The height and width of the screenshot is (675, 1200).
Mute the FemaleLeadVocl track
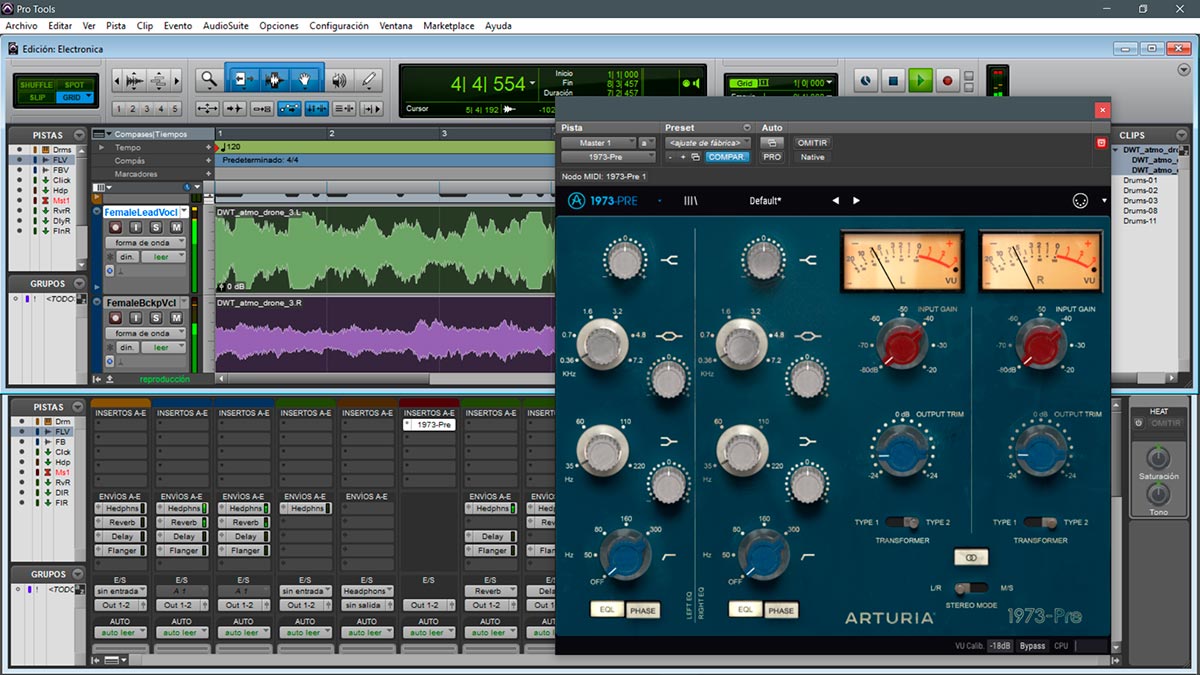tap(176, 228)
